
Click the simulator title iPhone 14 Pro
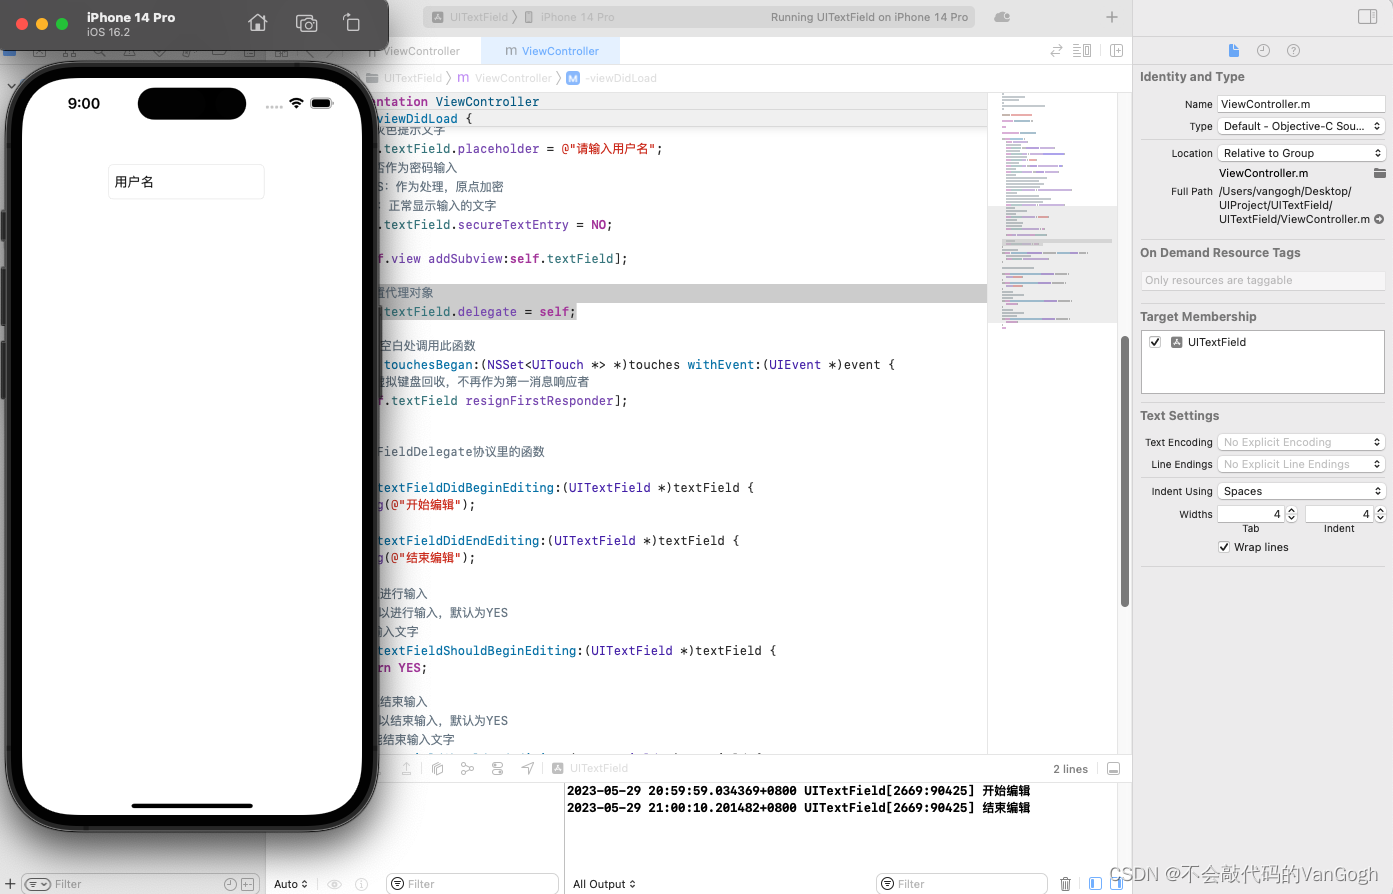[x=131, y=18]
